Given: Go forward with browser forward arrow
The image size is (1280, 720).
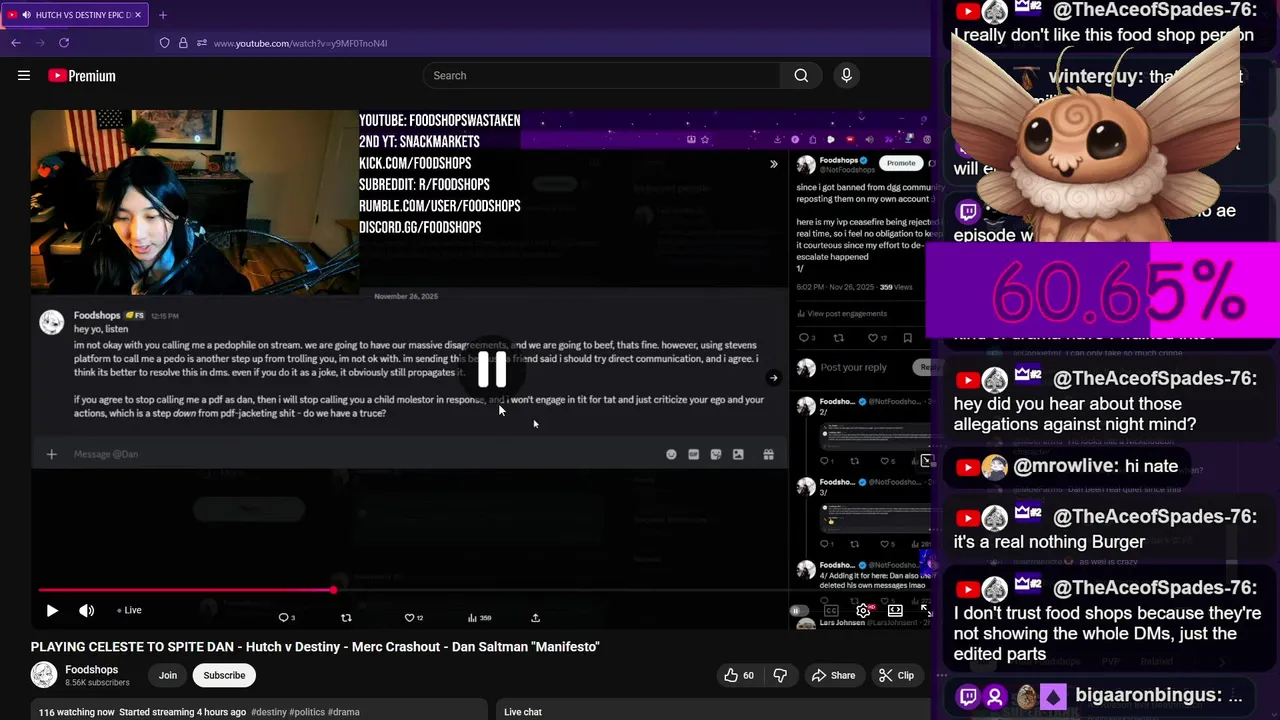Looking at the screenshot, I should [x=40, y=43].
